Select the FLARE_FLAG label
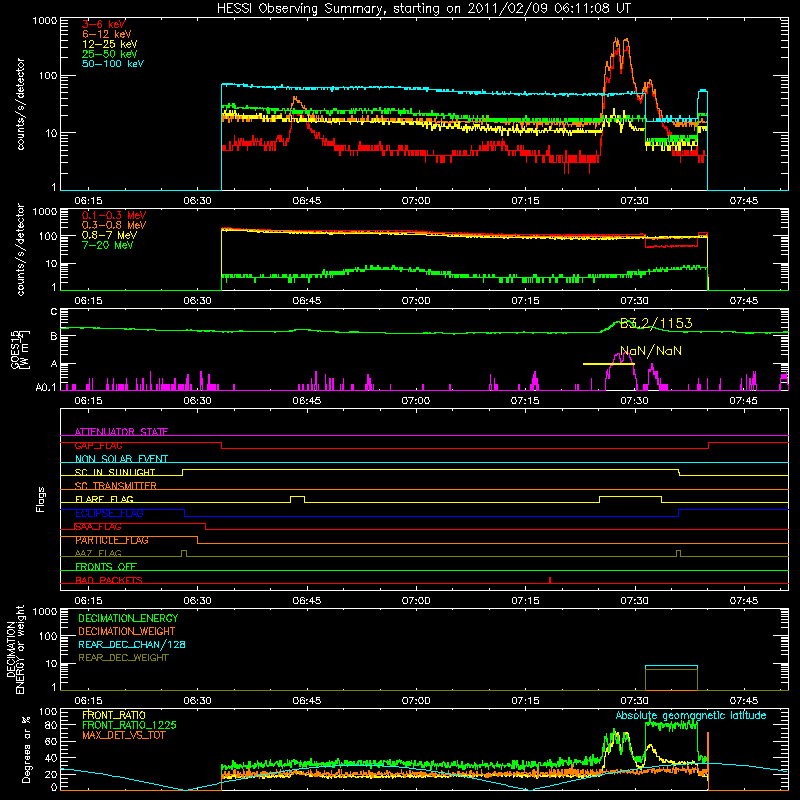Viewport: 800px width, 800px height. pos(104,499)
